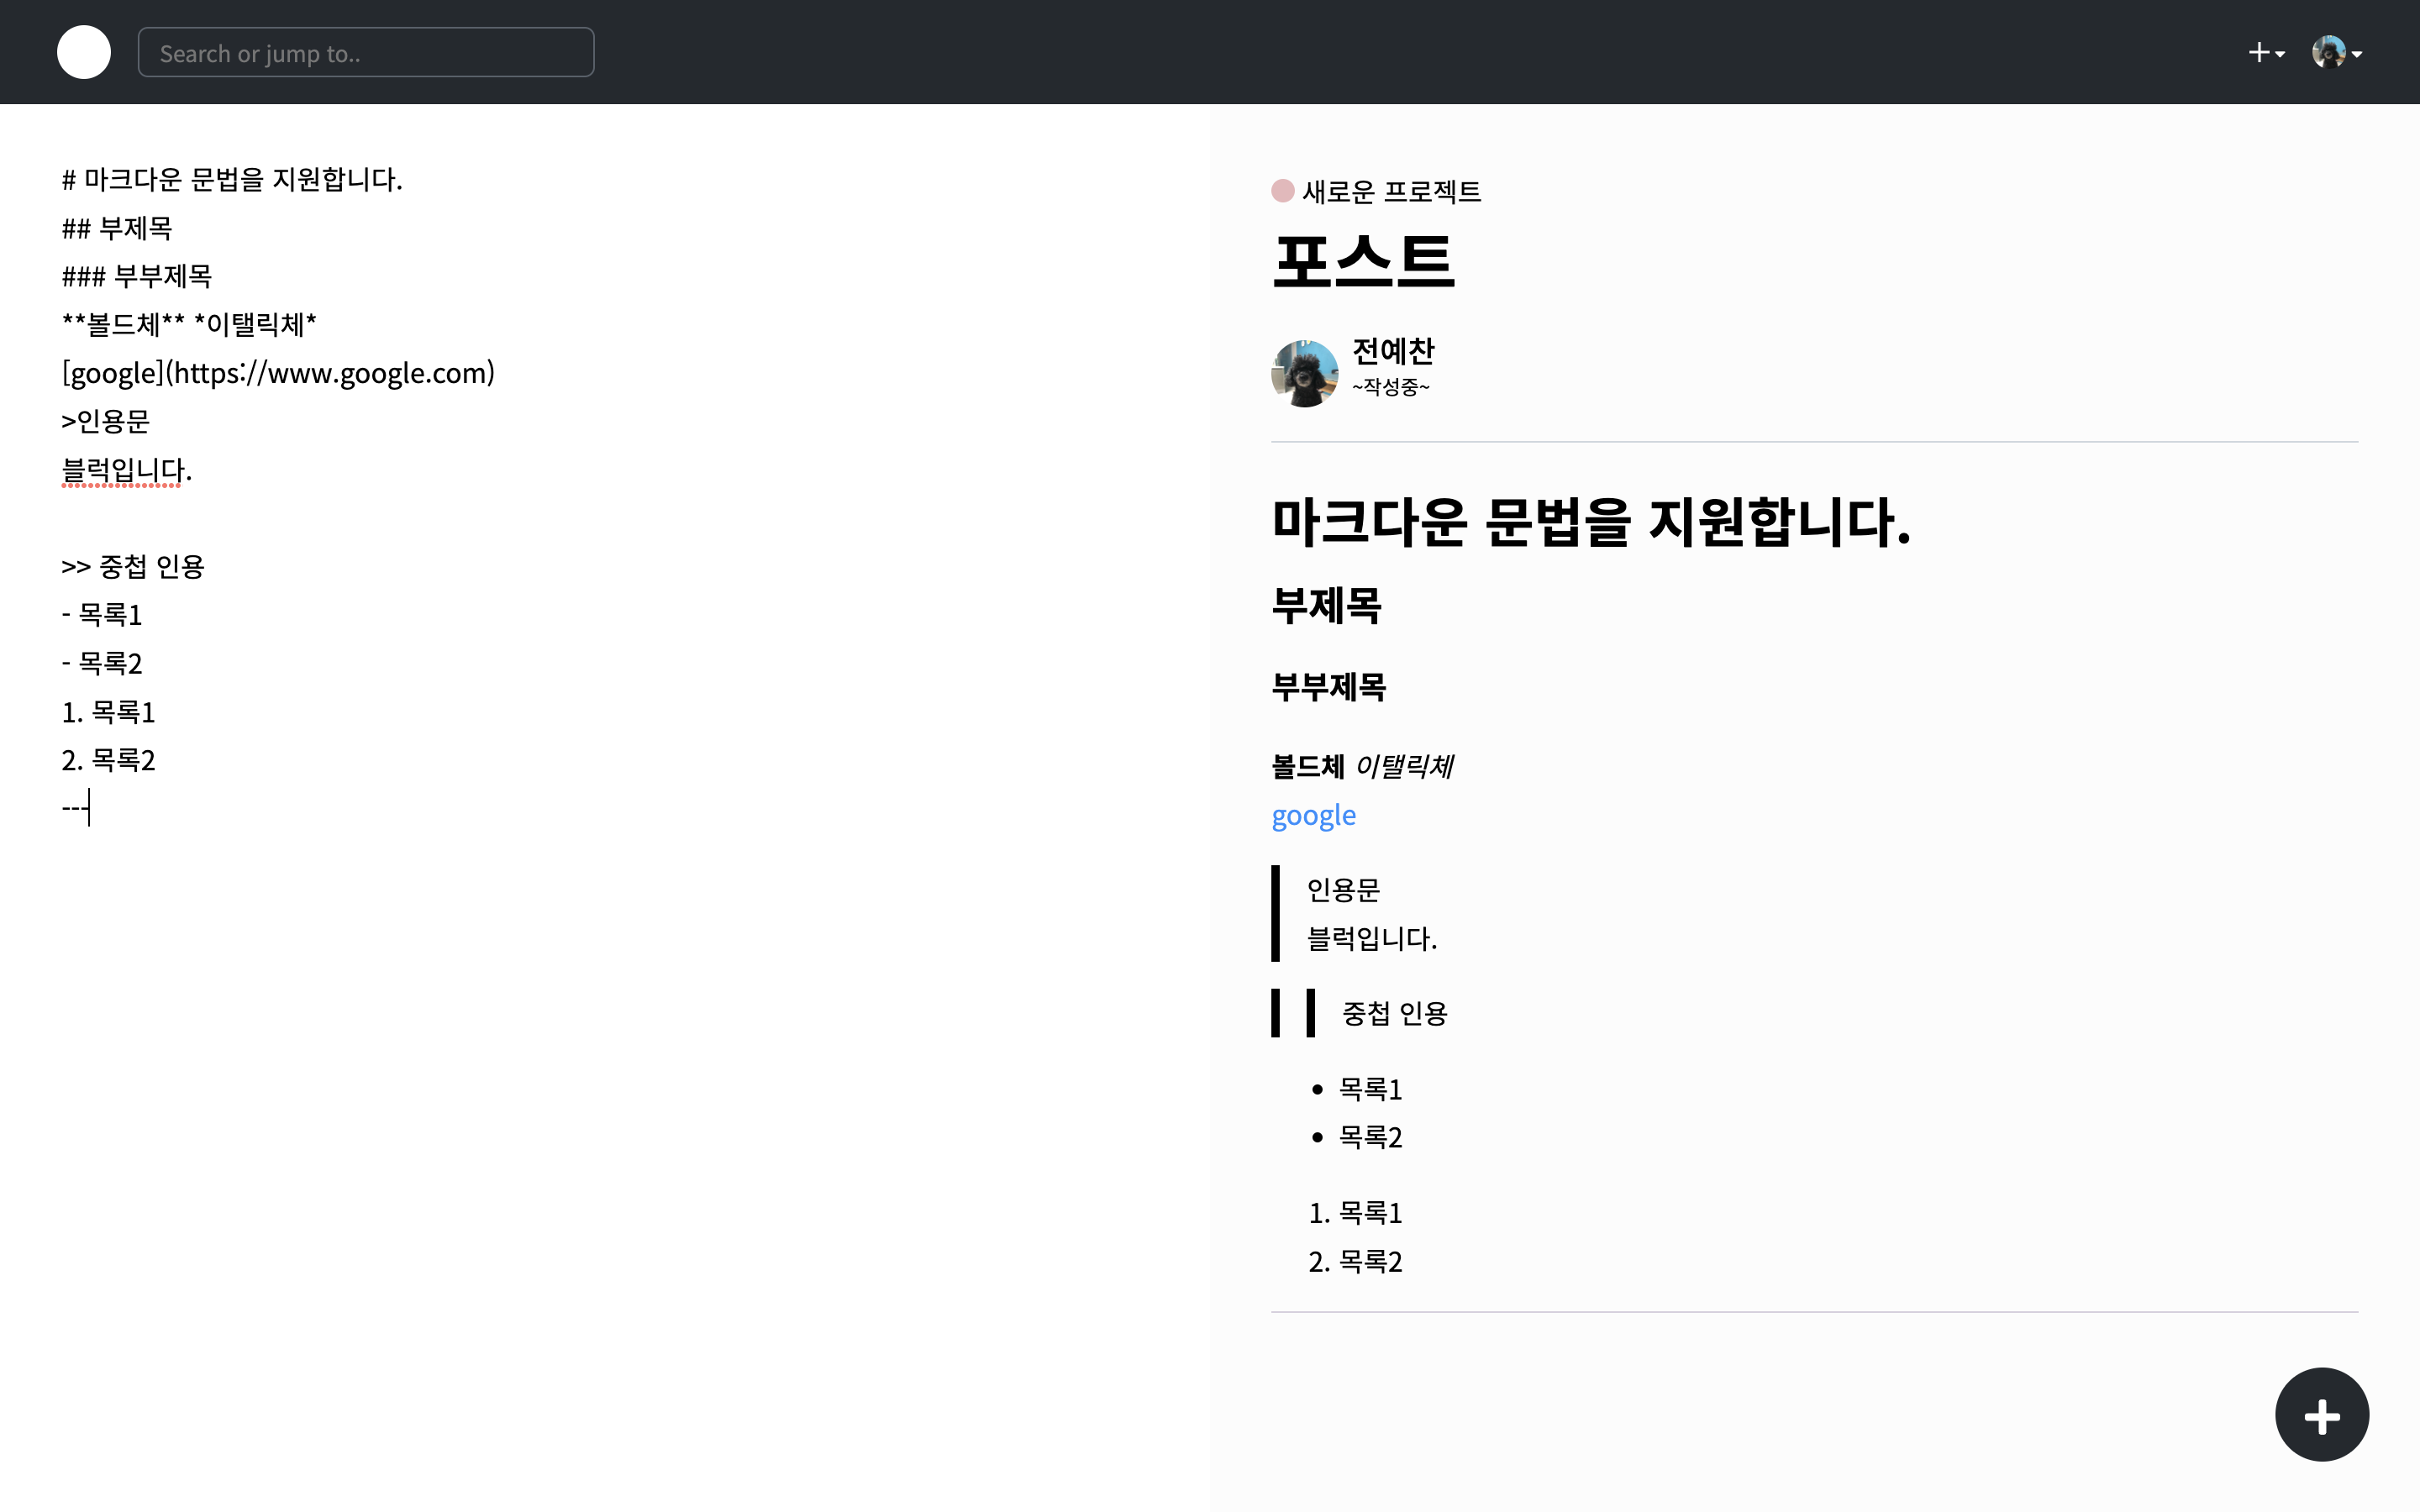
Task: Click the nested quote 중첩 인용 in preview
Action: (1394, 1014)
